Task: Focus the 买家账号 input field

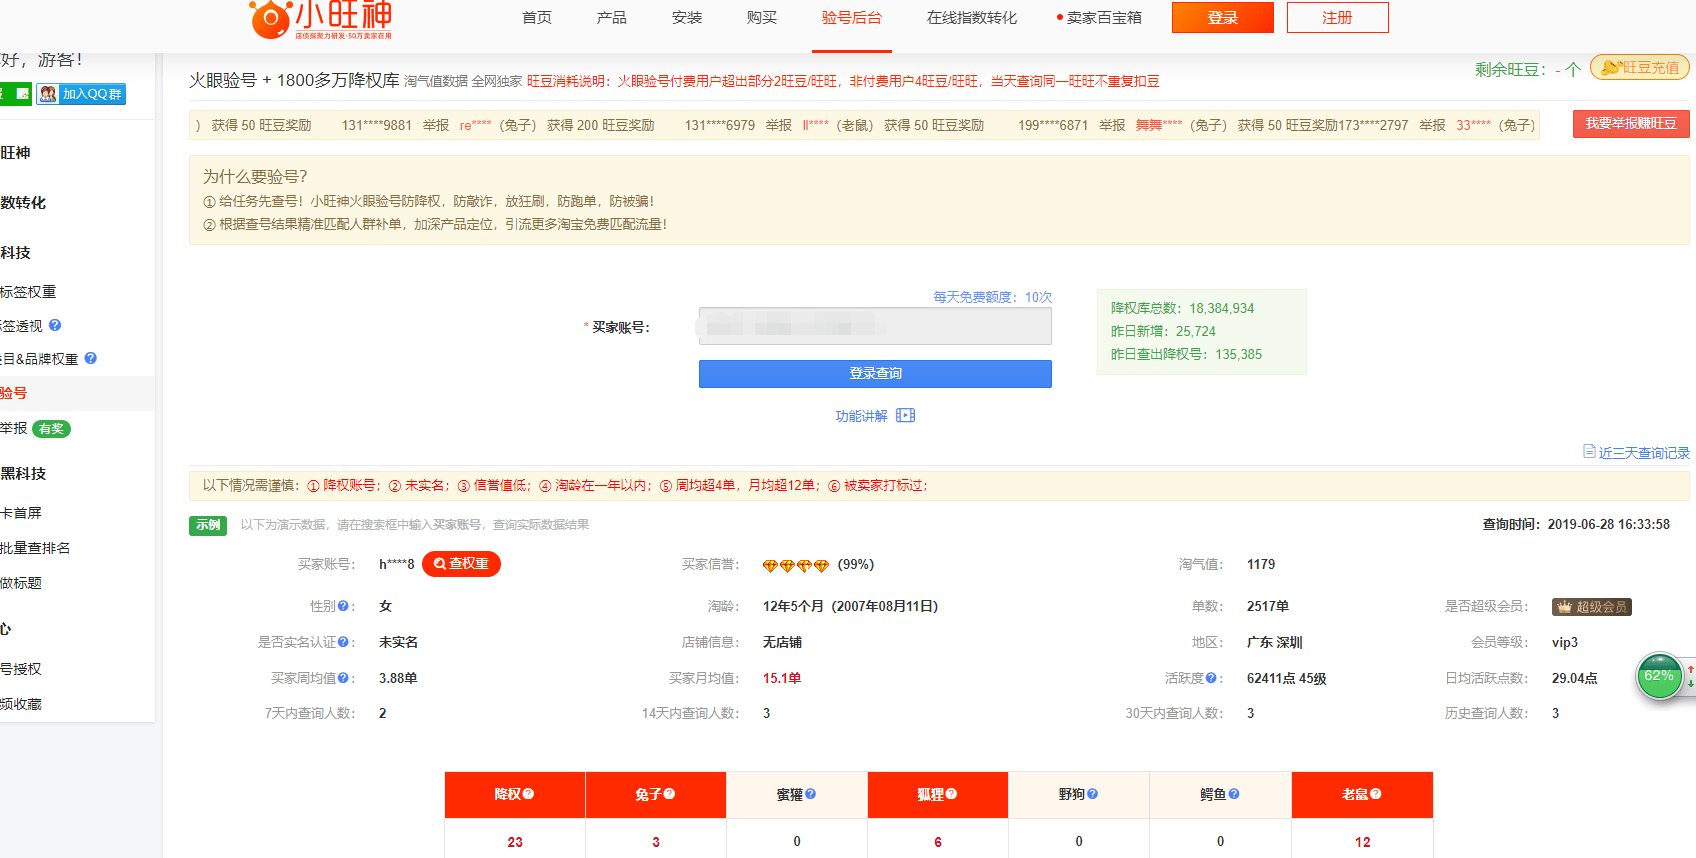Action: tap(875, 326)
